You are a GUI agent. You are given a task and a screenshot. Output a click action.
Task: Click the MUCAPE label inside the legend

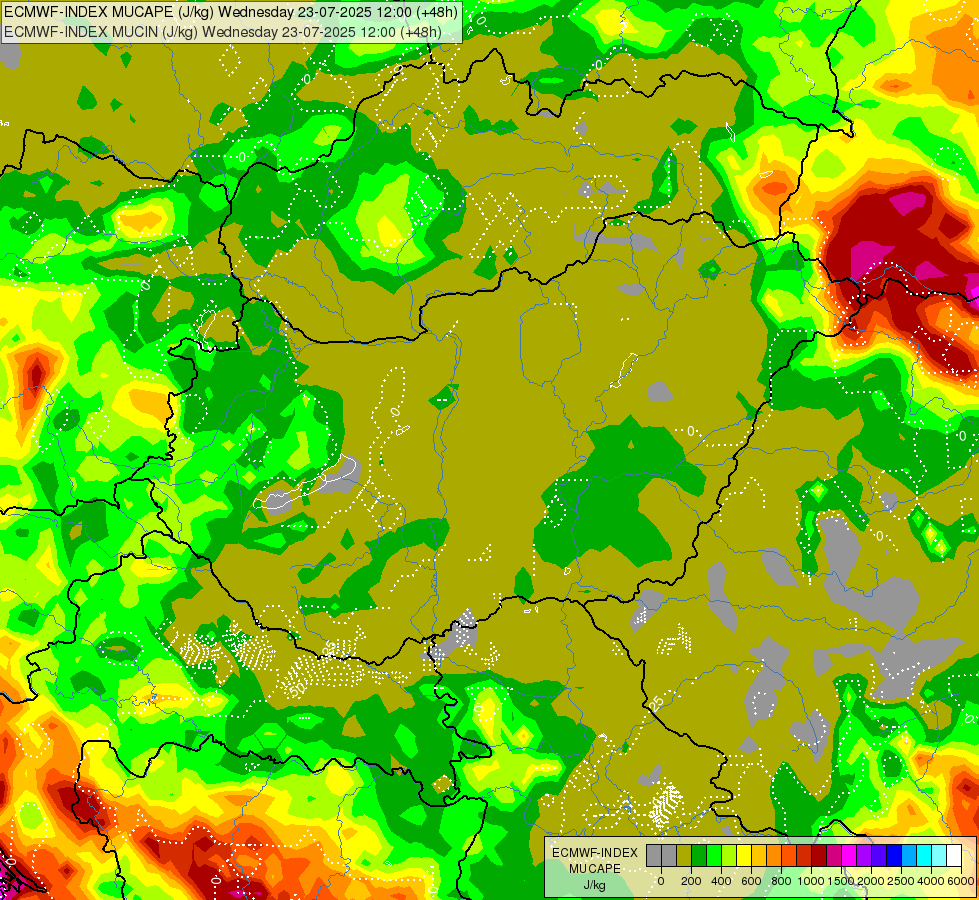595,869
